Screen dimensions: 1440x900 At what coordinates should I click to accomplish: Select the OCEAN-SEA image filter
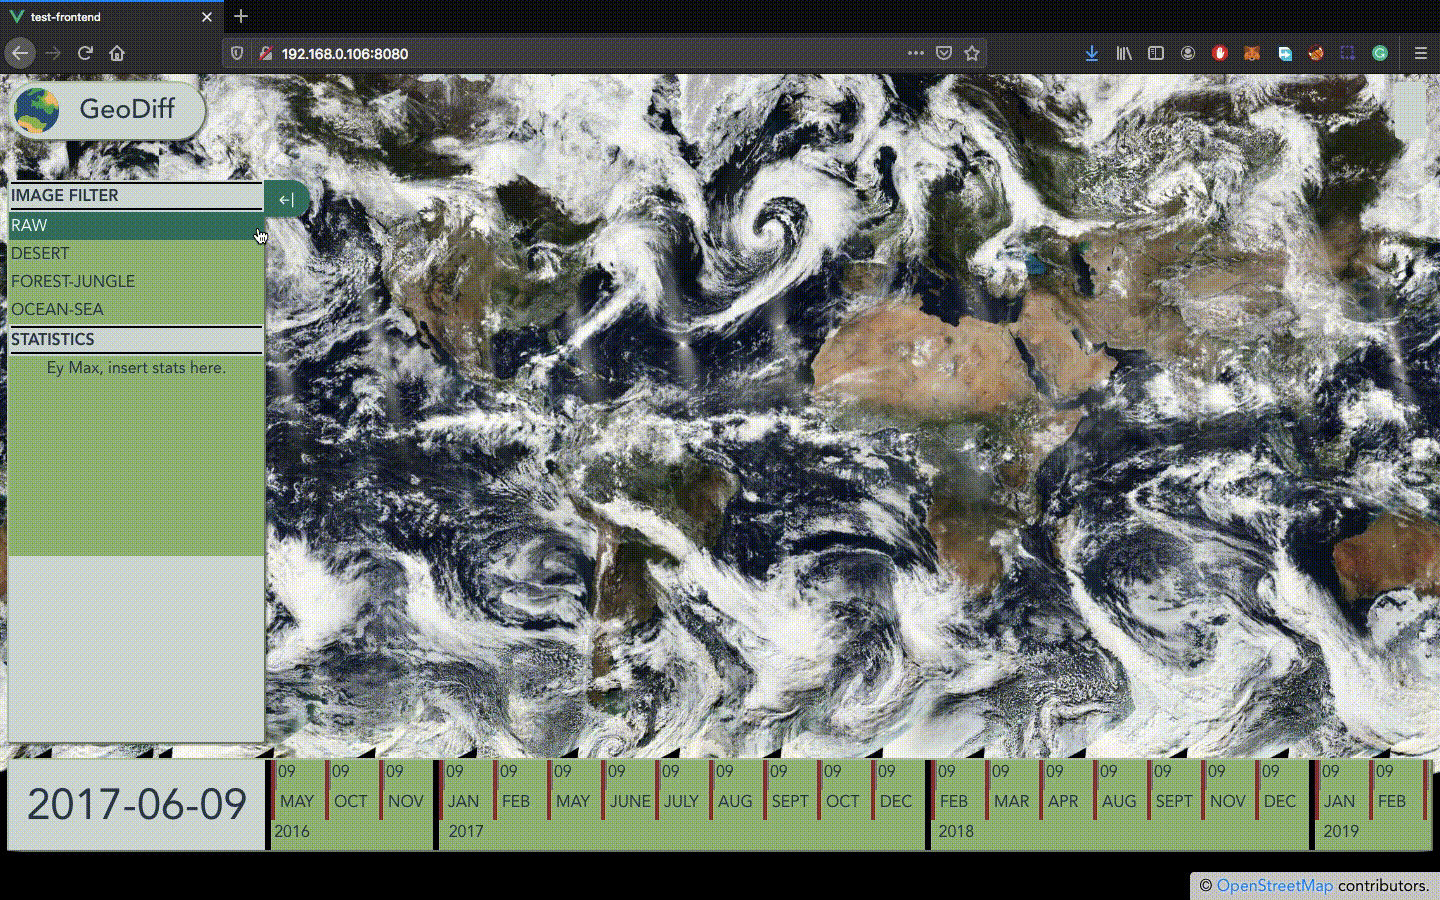coord(136,310)
